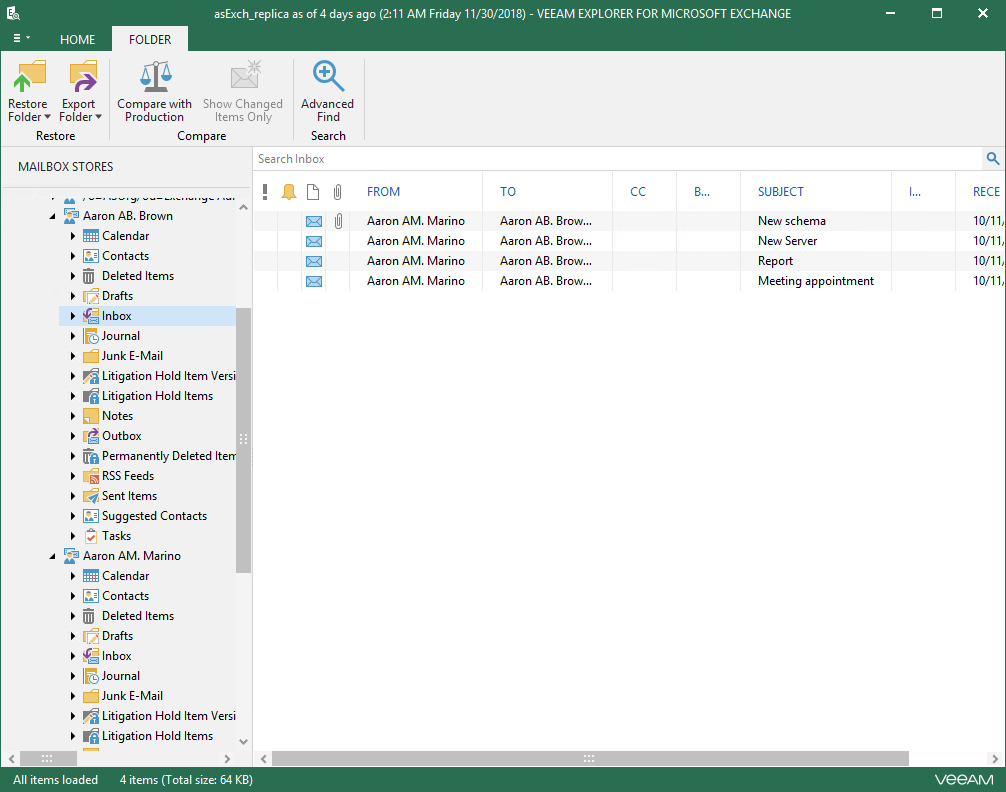
Task: Expand Inbox under Aaron AB. Brown
Action: [x=72, y=316]
